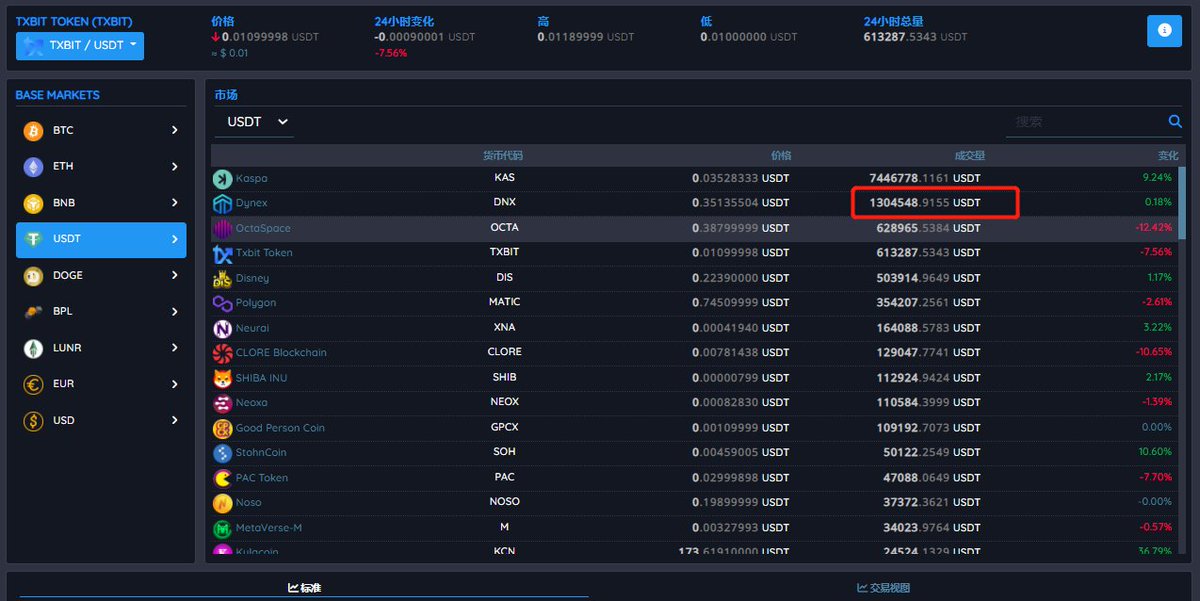Click the StohnCoin logo

coord(222,454)
